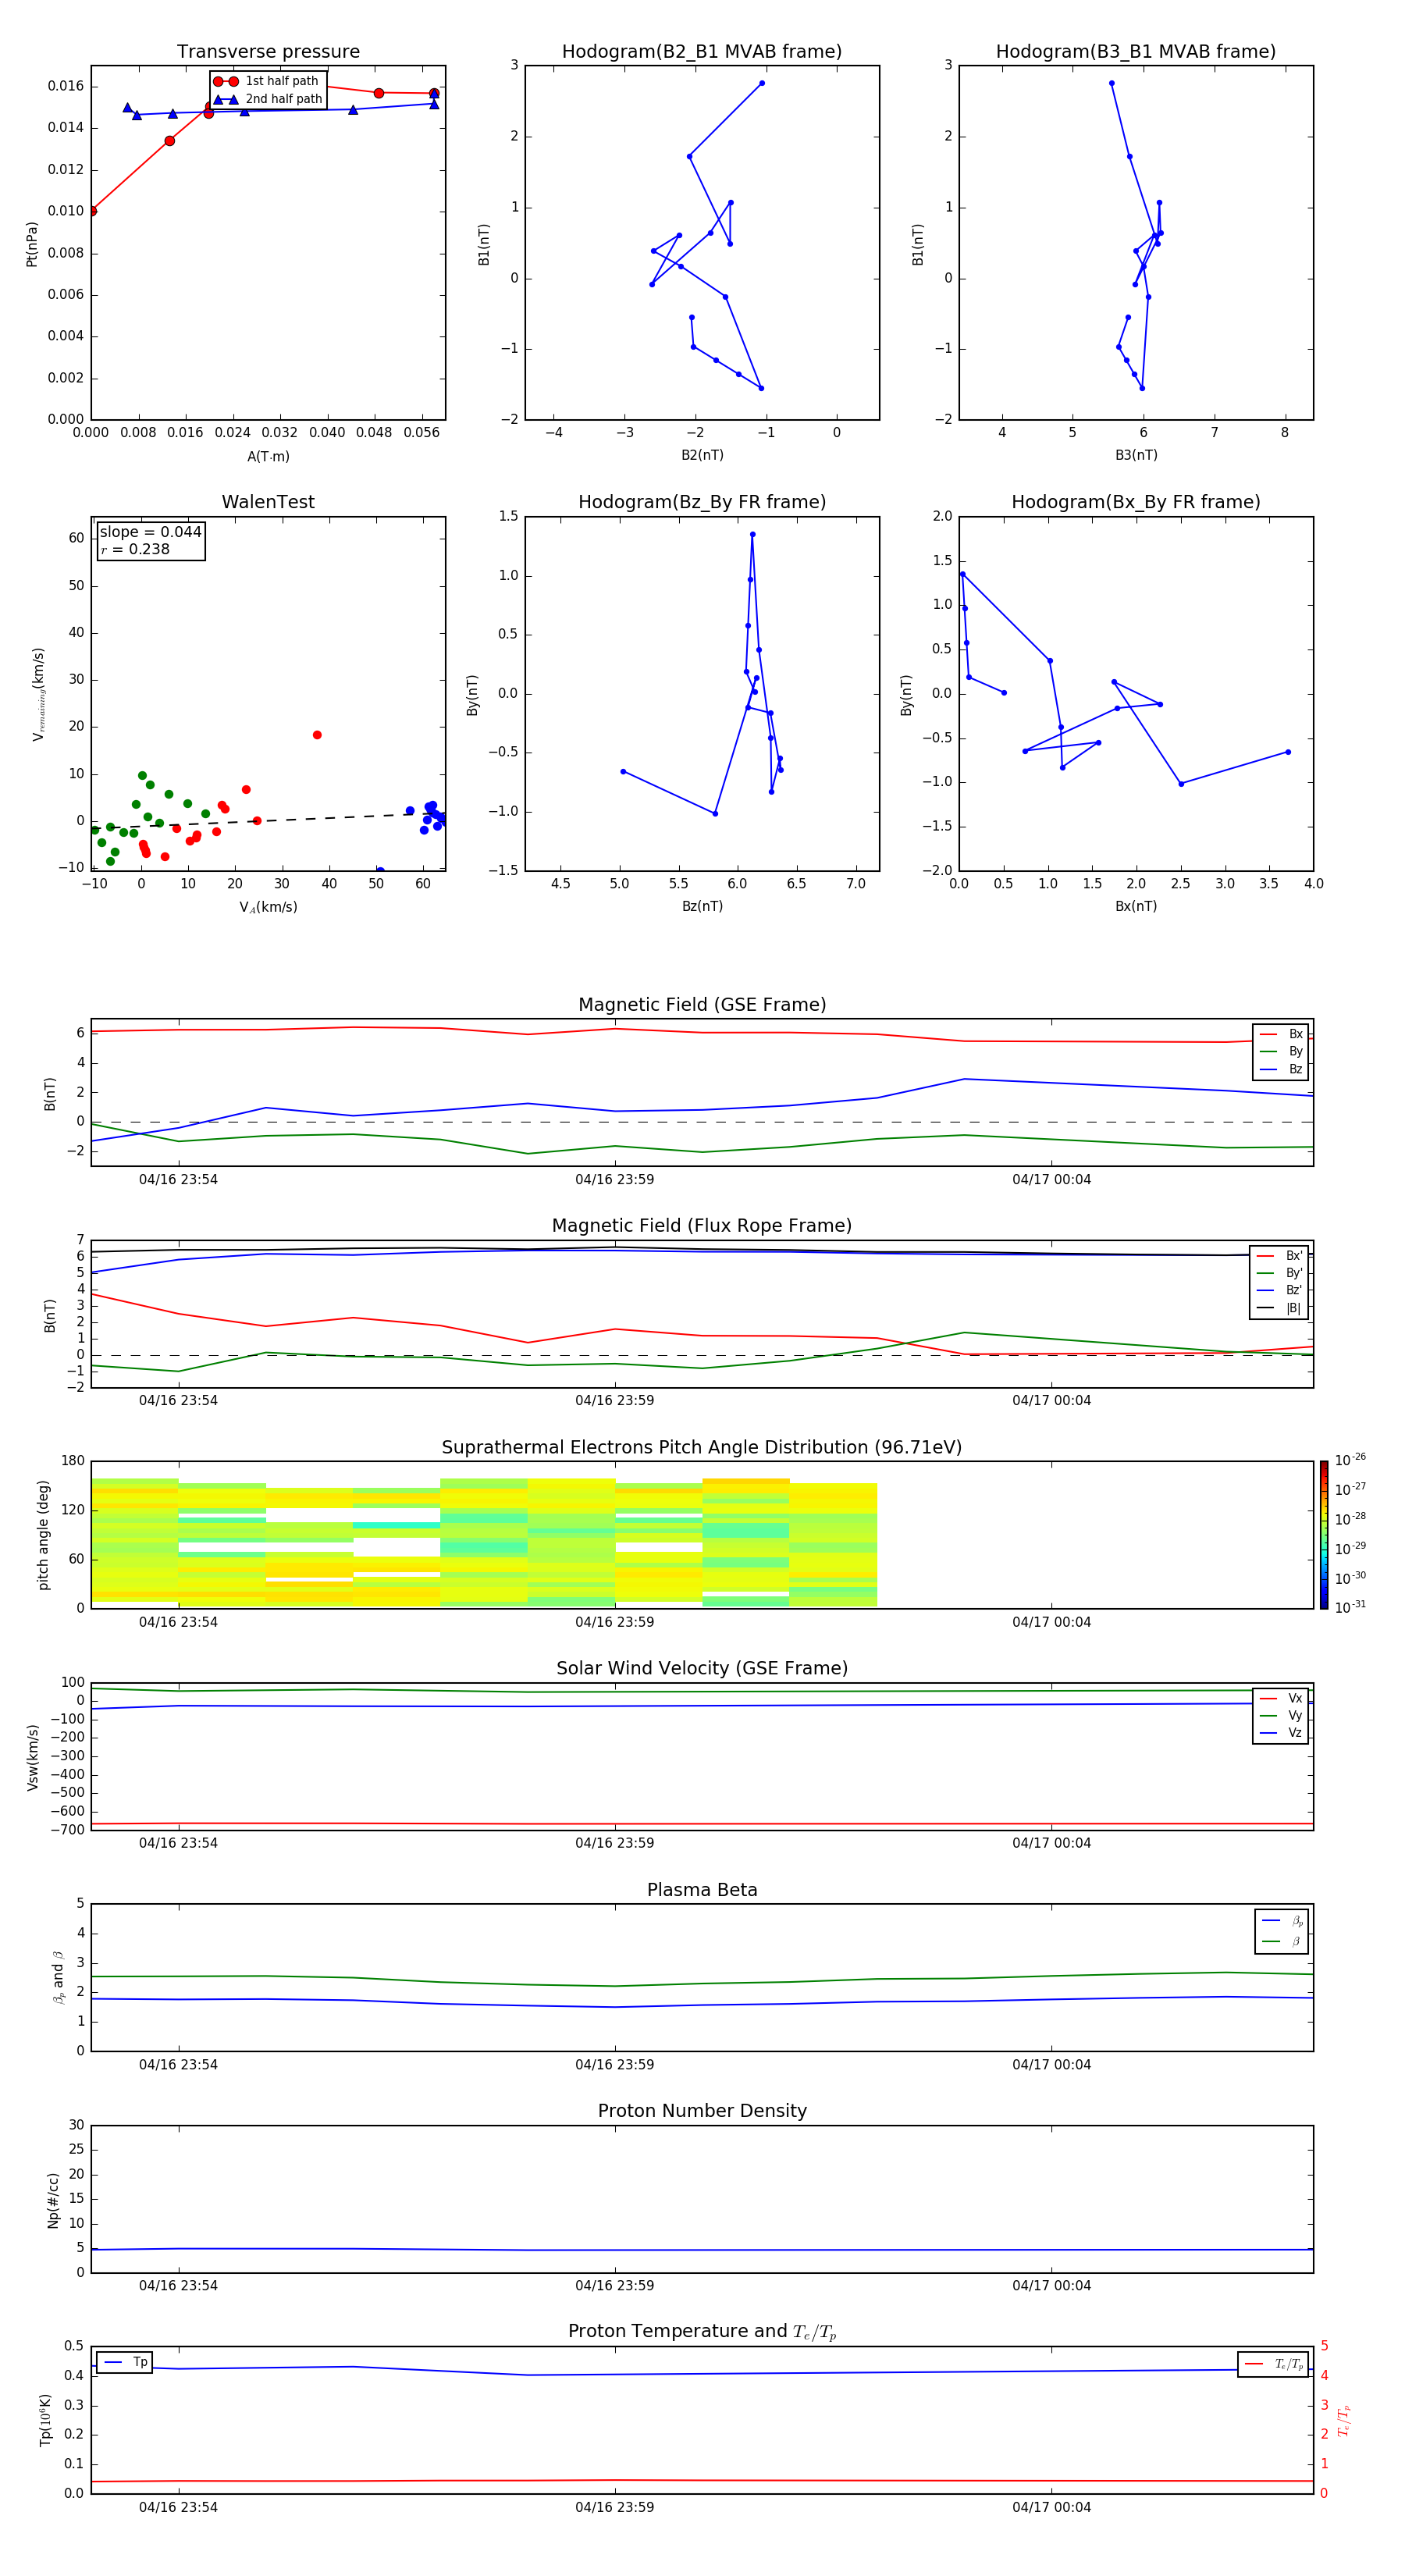This screenshot has width=1405, height=2576.
Task: Click the 'pitch angle (deg)' axis label
Action: [x=43, y=1535]
